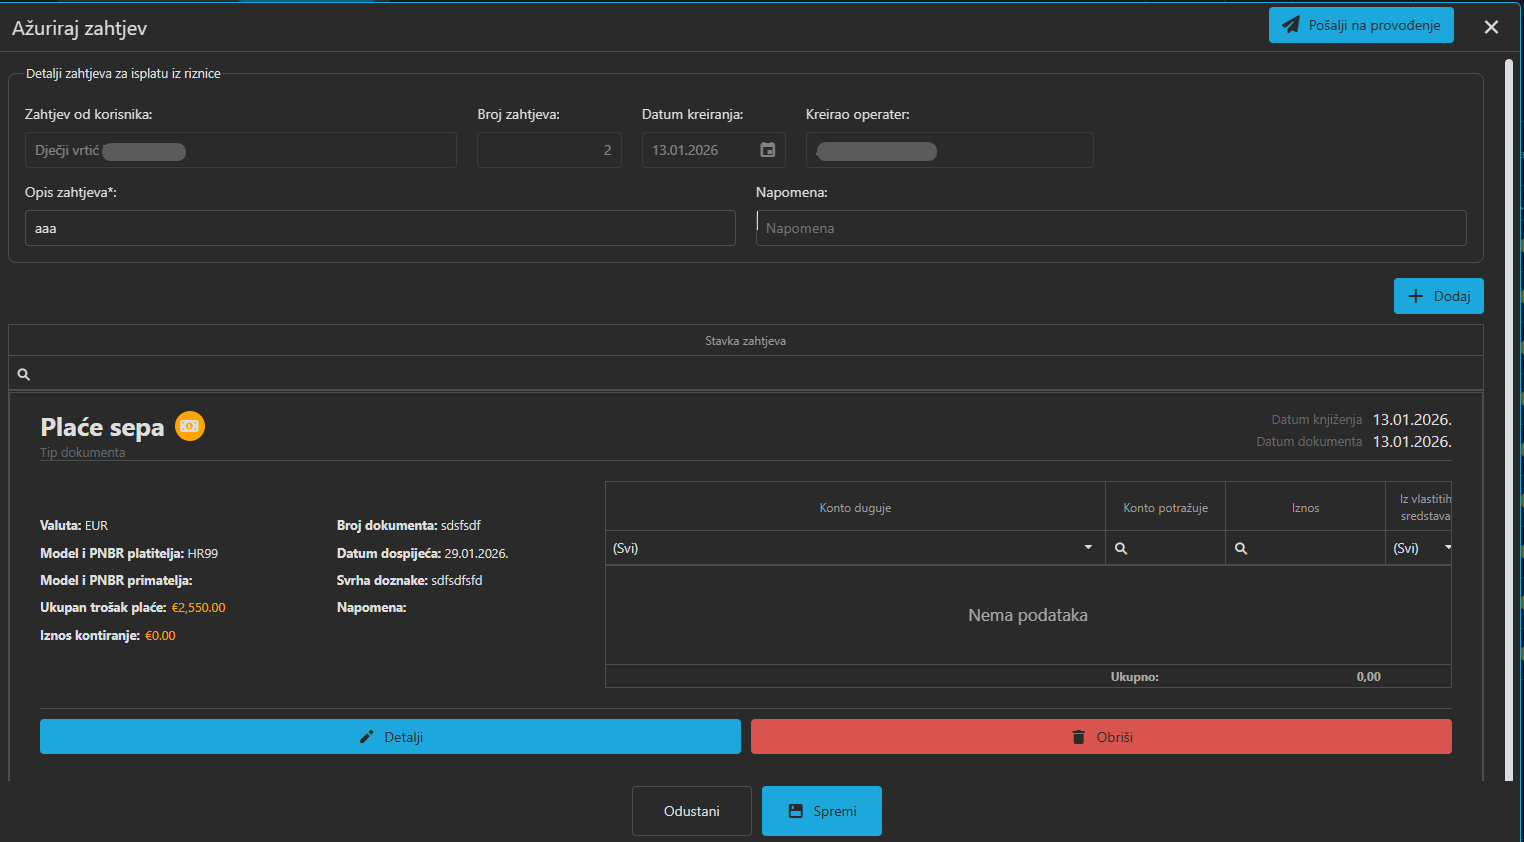Close the Ažuriraj zahtjev dialog
This screenshot has height=842, width=1524.
[x=1491, y=27]
